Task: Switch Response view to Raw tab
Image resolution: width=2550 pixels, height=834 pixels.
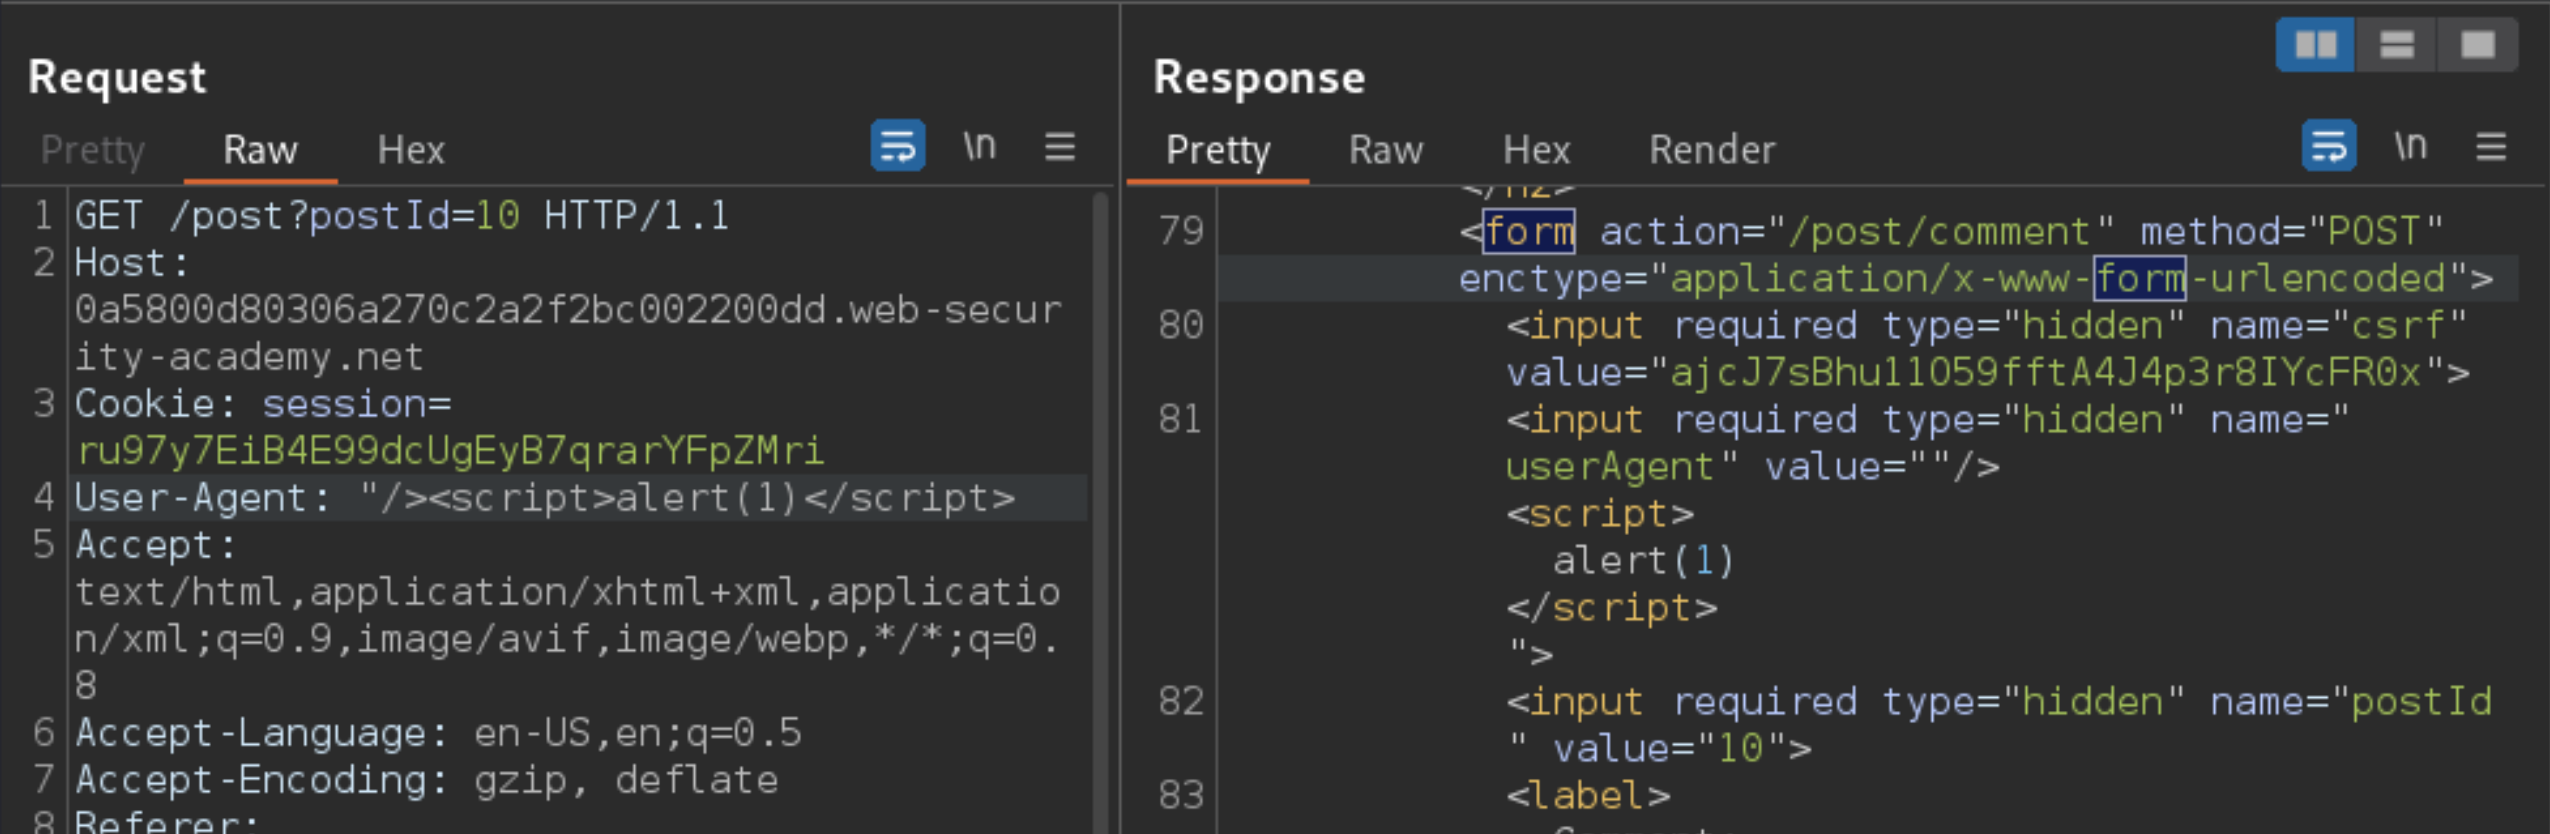Action: pyautogui.click(x=1386, y=150)
